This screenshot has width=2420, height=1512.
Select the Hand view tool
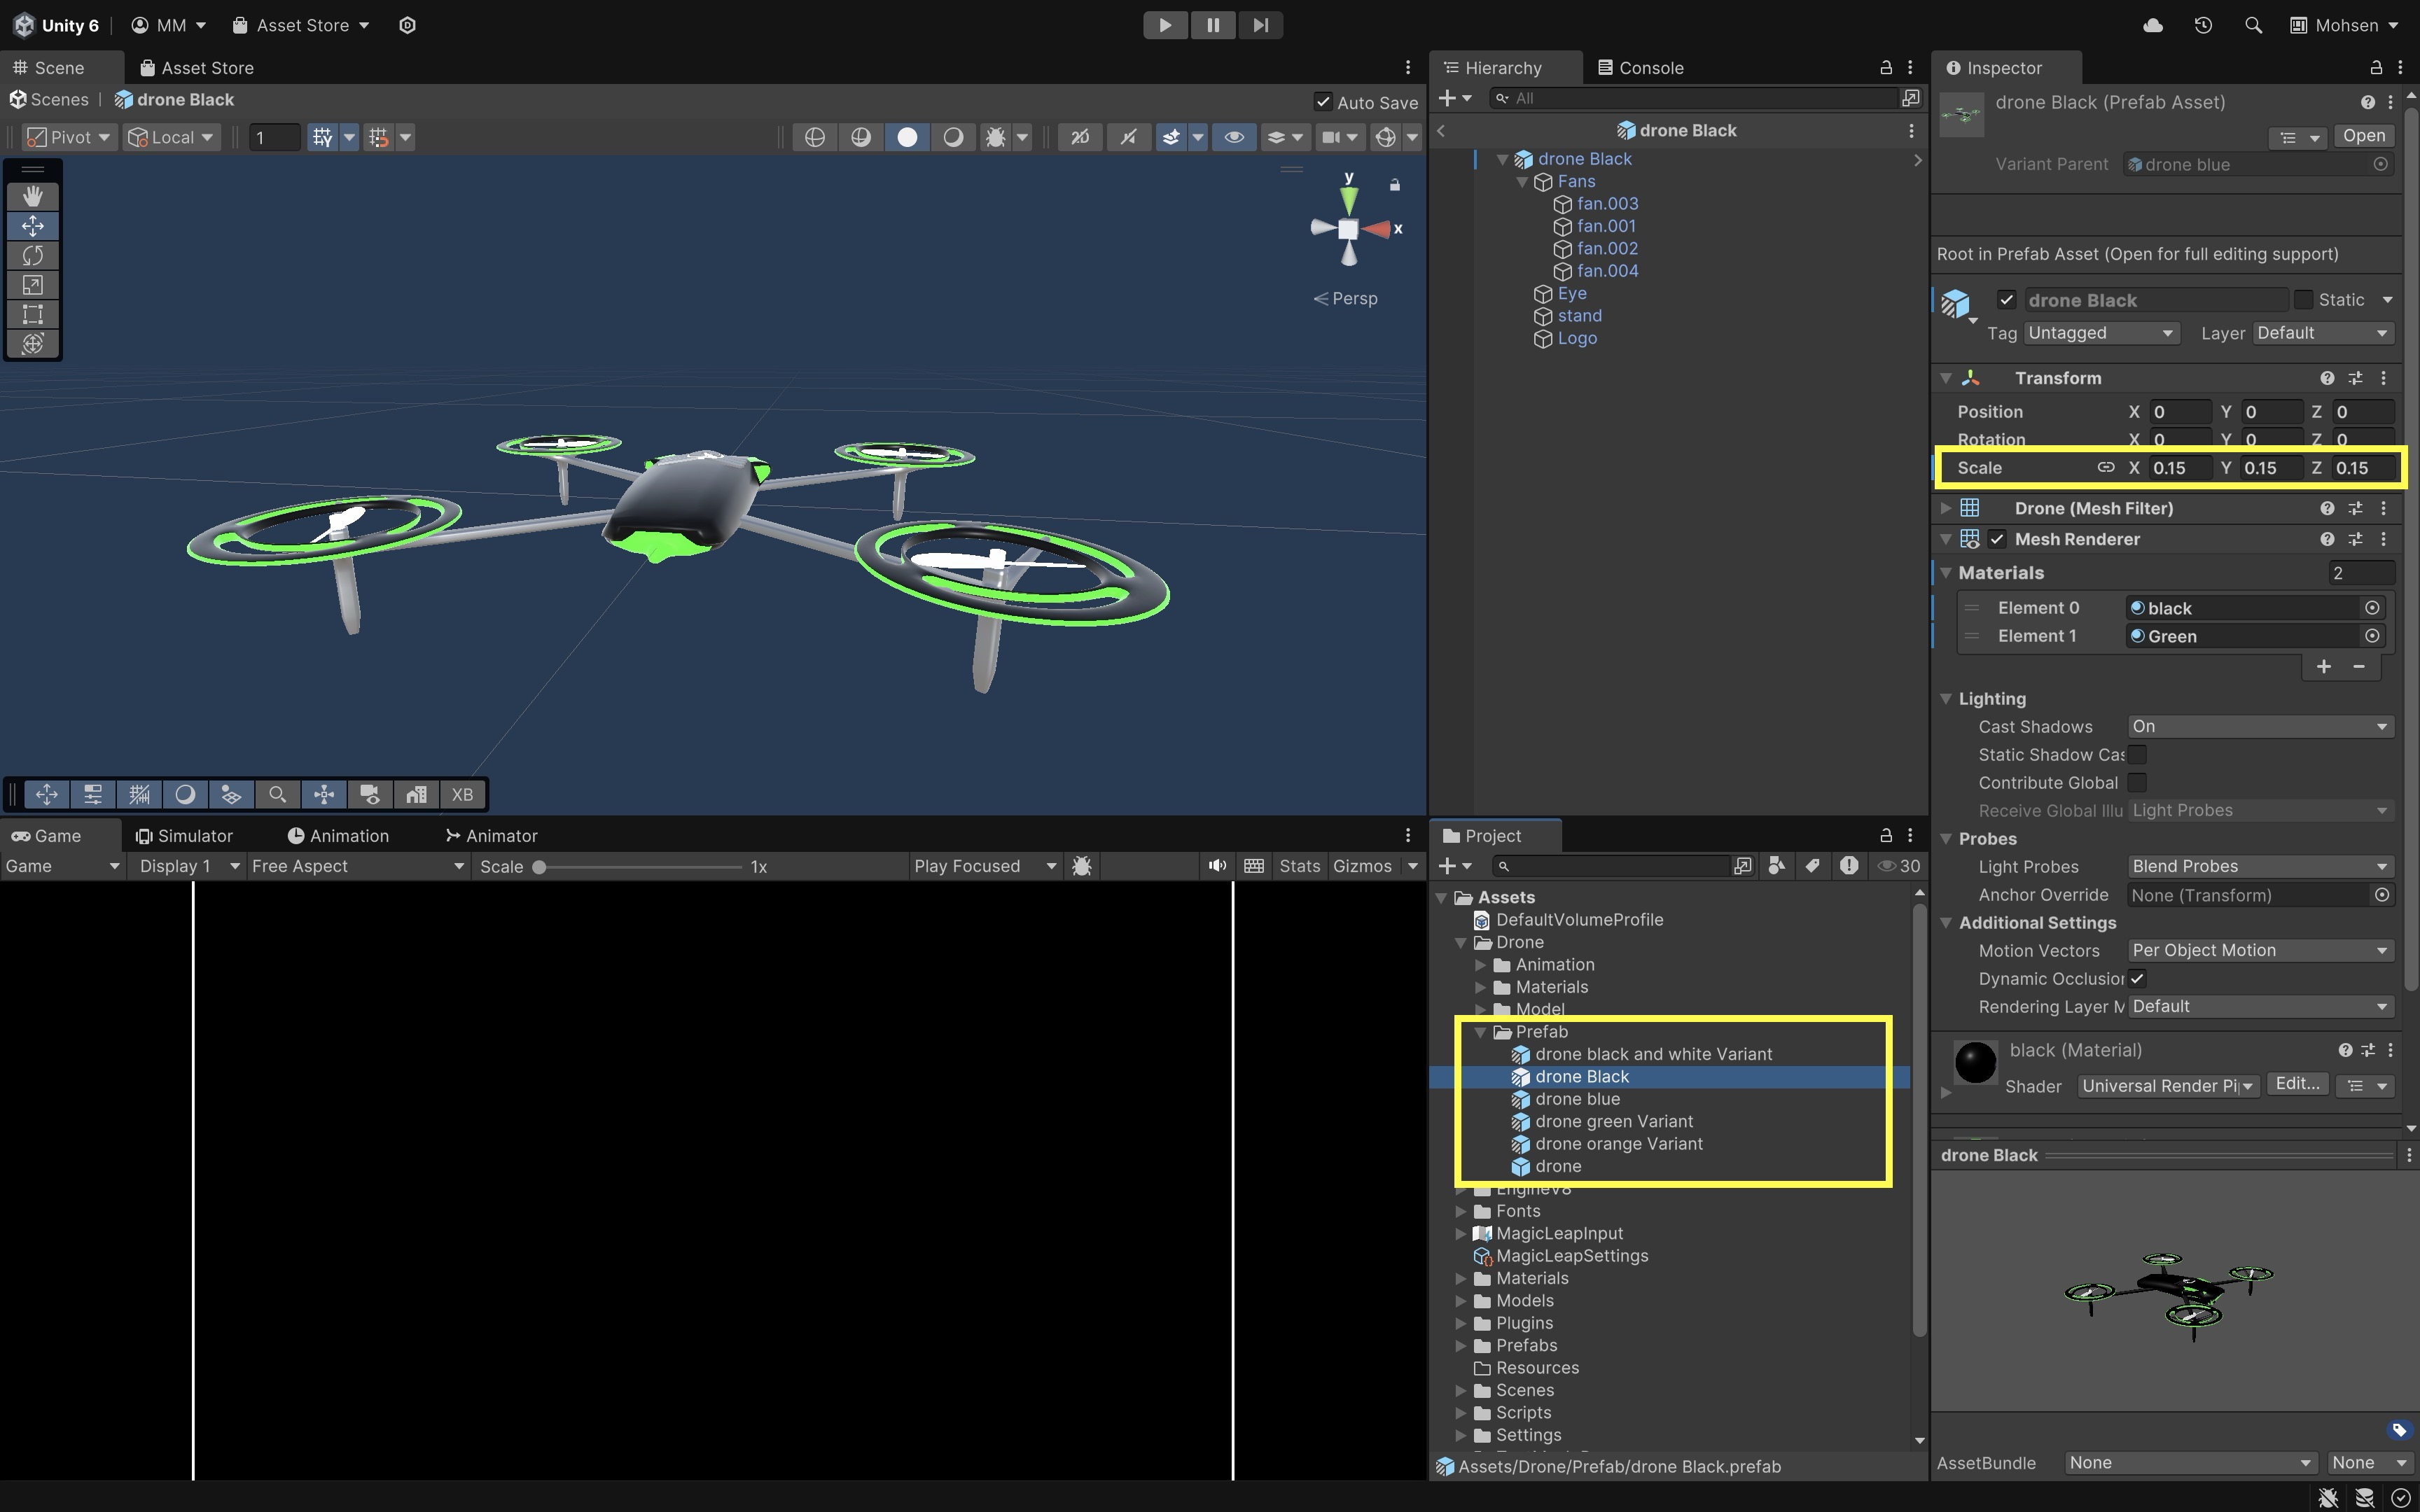[33, 196]
